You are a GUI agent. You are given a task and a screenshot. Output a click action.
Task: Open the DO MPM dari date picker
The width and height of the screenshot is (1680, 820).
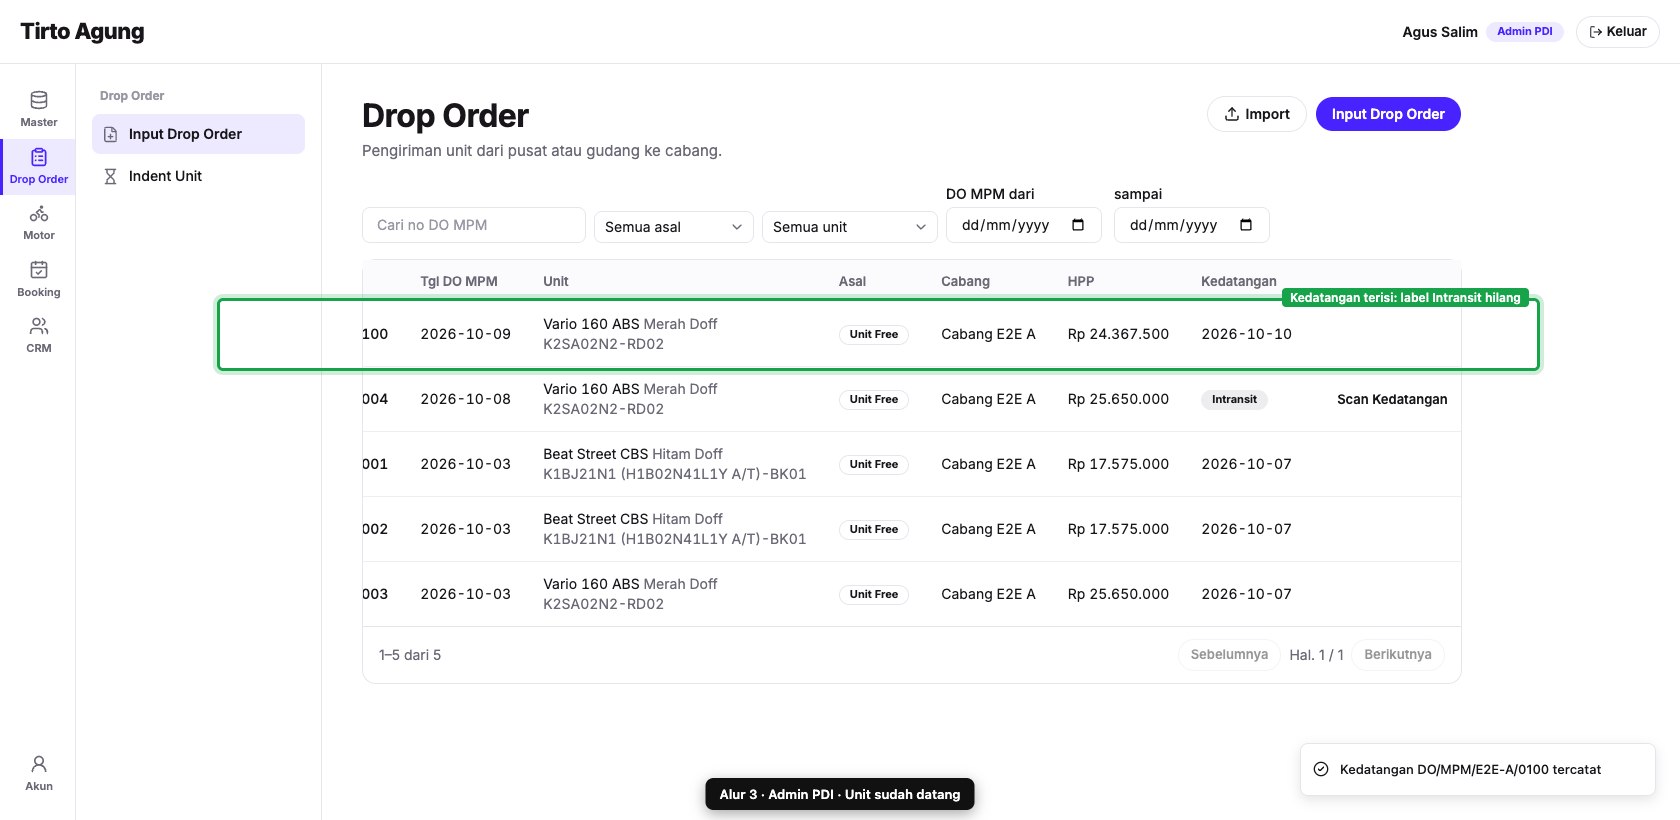coord(1024,225)
